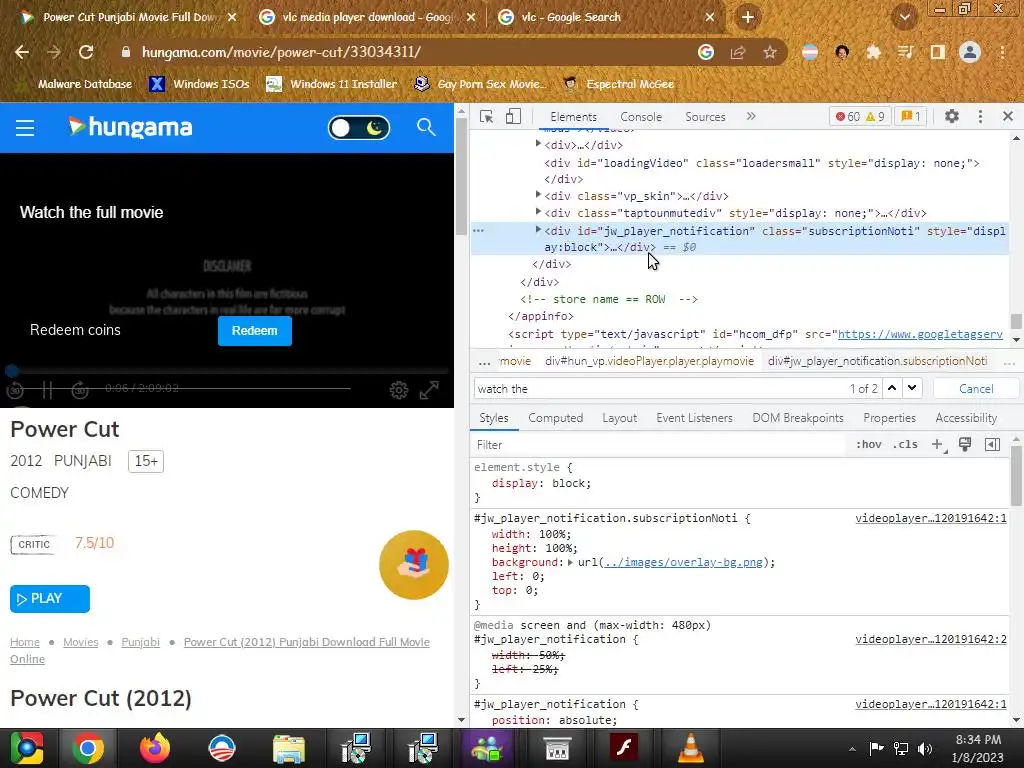Image resolution: width=1024 pixels, height=768 pixels.
Task: Open DevTools three-dot customize menu
Action: pyautogui.click(x=980, y=116)
